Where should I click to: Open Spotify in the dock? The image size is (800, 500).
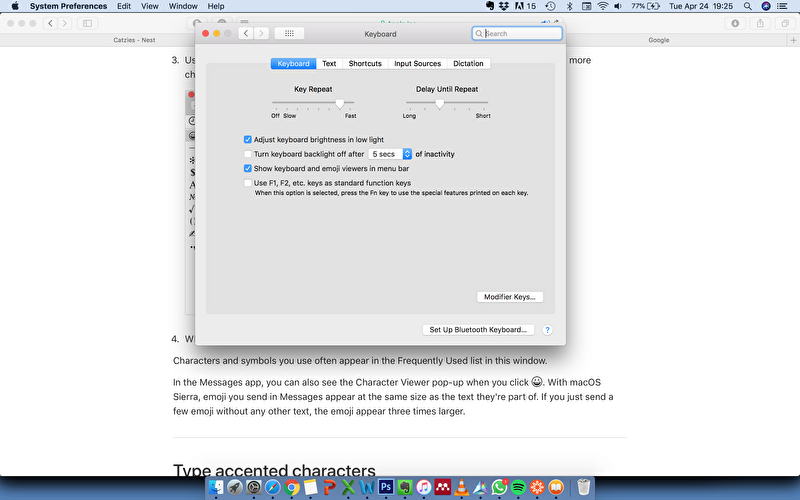[x=519, y=488]
